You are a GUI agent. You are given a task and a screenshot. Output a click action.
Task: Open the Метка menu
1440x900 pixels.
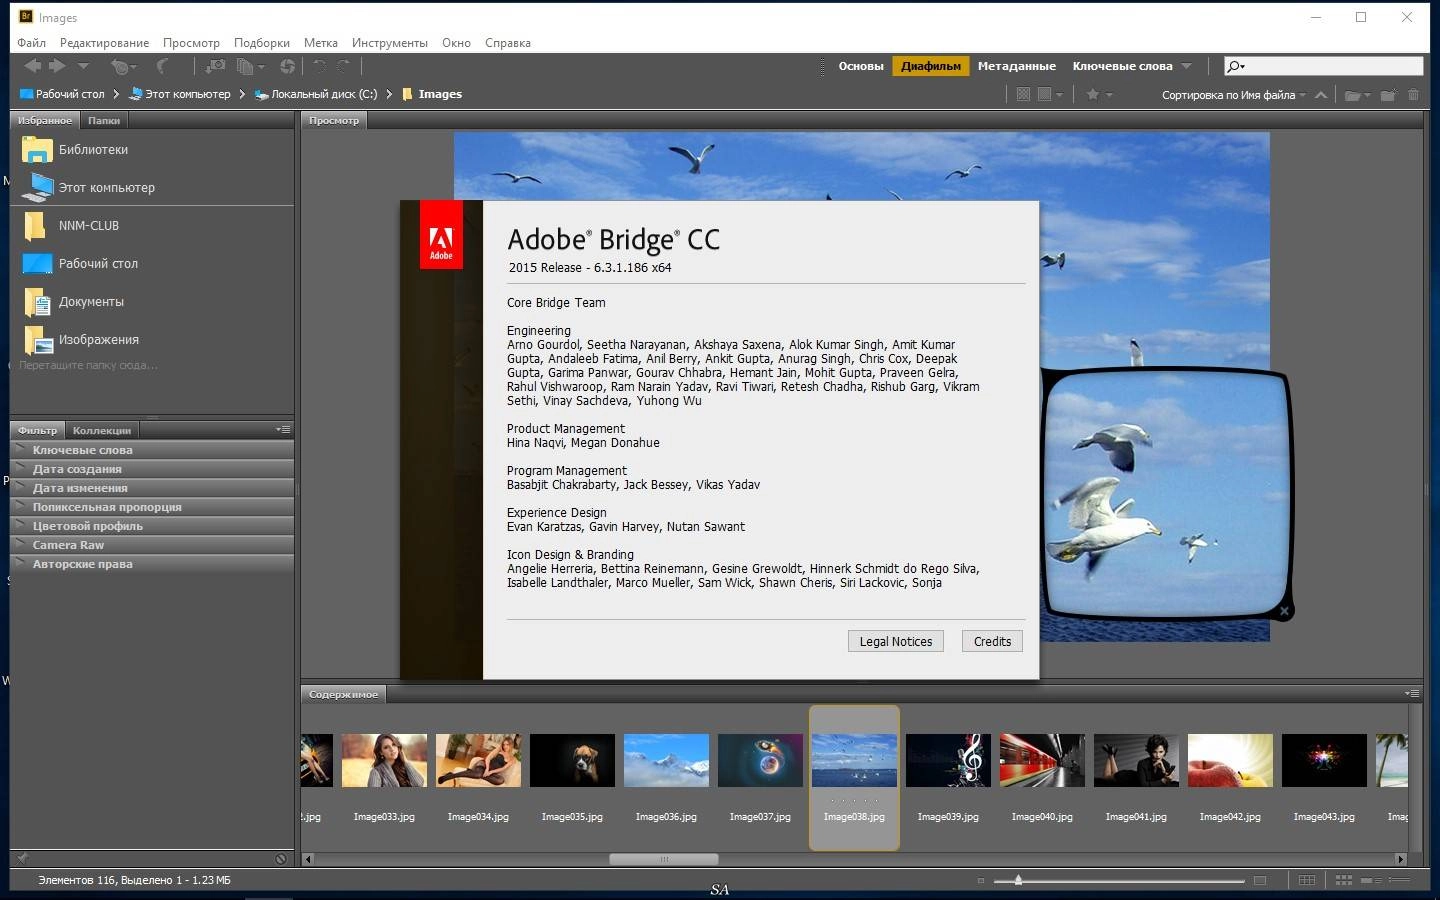point(321,43)
